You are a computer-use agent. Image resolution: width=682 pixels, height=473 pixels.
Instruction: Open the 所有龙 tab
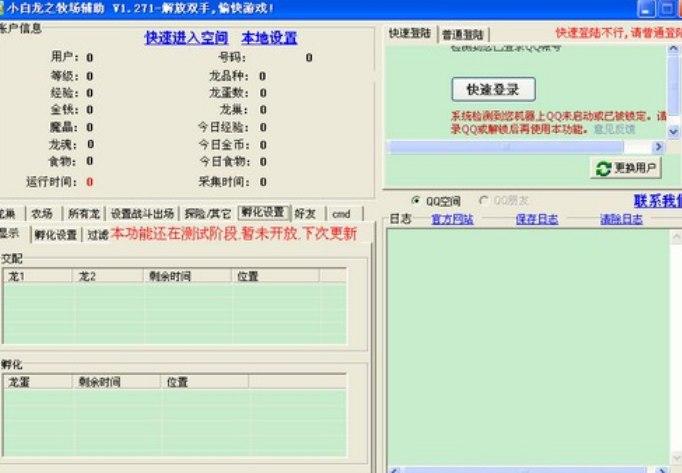point(84,214)
